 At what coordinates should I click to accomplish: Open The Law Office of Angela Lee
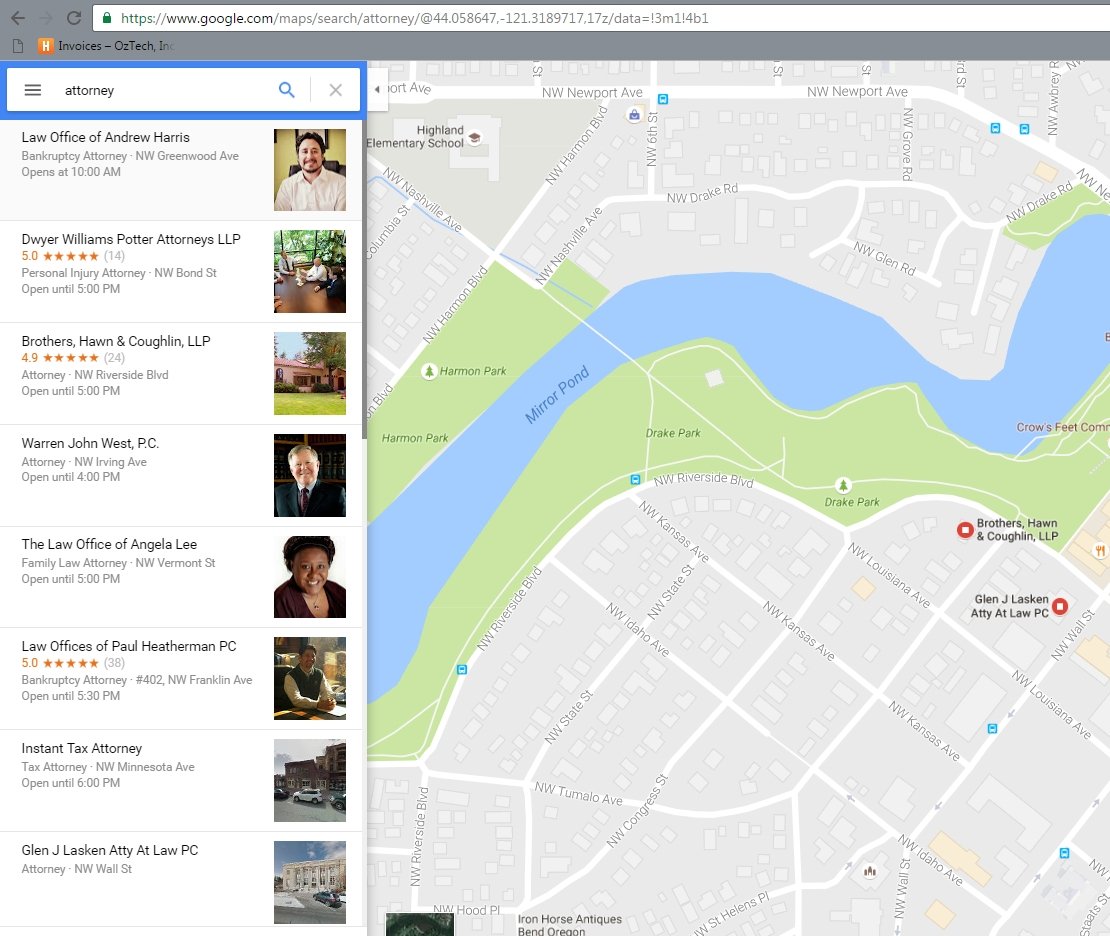pyautogui.click(x=181, y=577)
